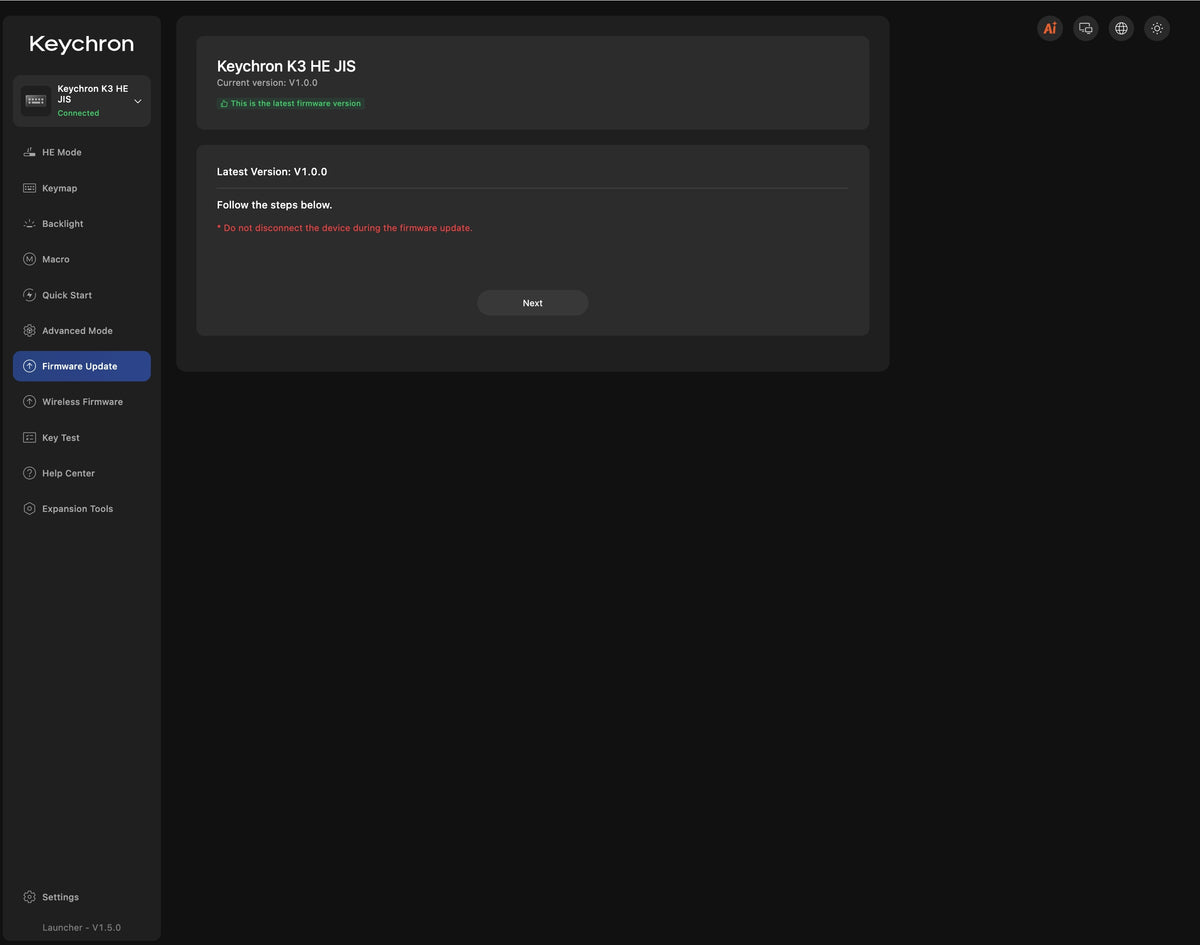Click the Follow the steps below text
The height and width of the screenshot is (945, 1200).
point(274,205)
